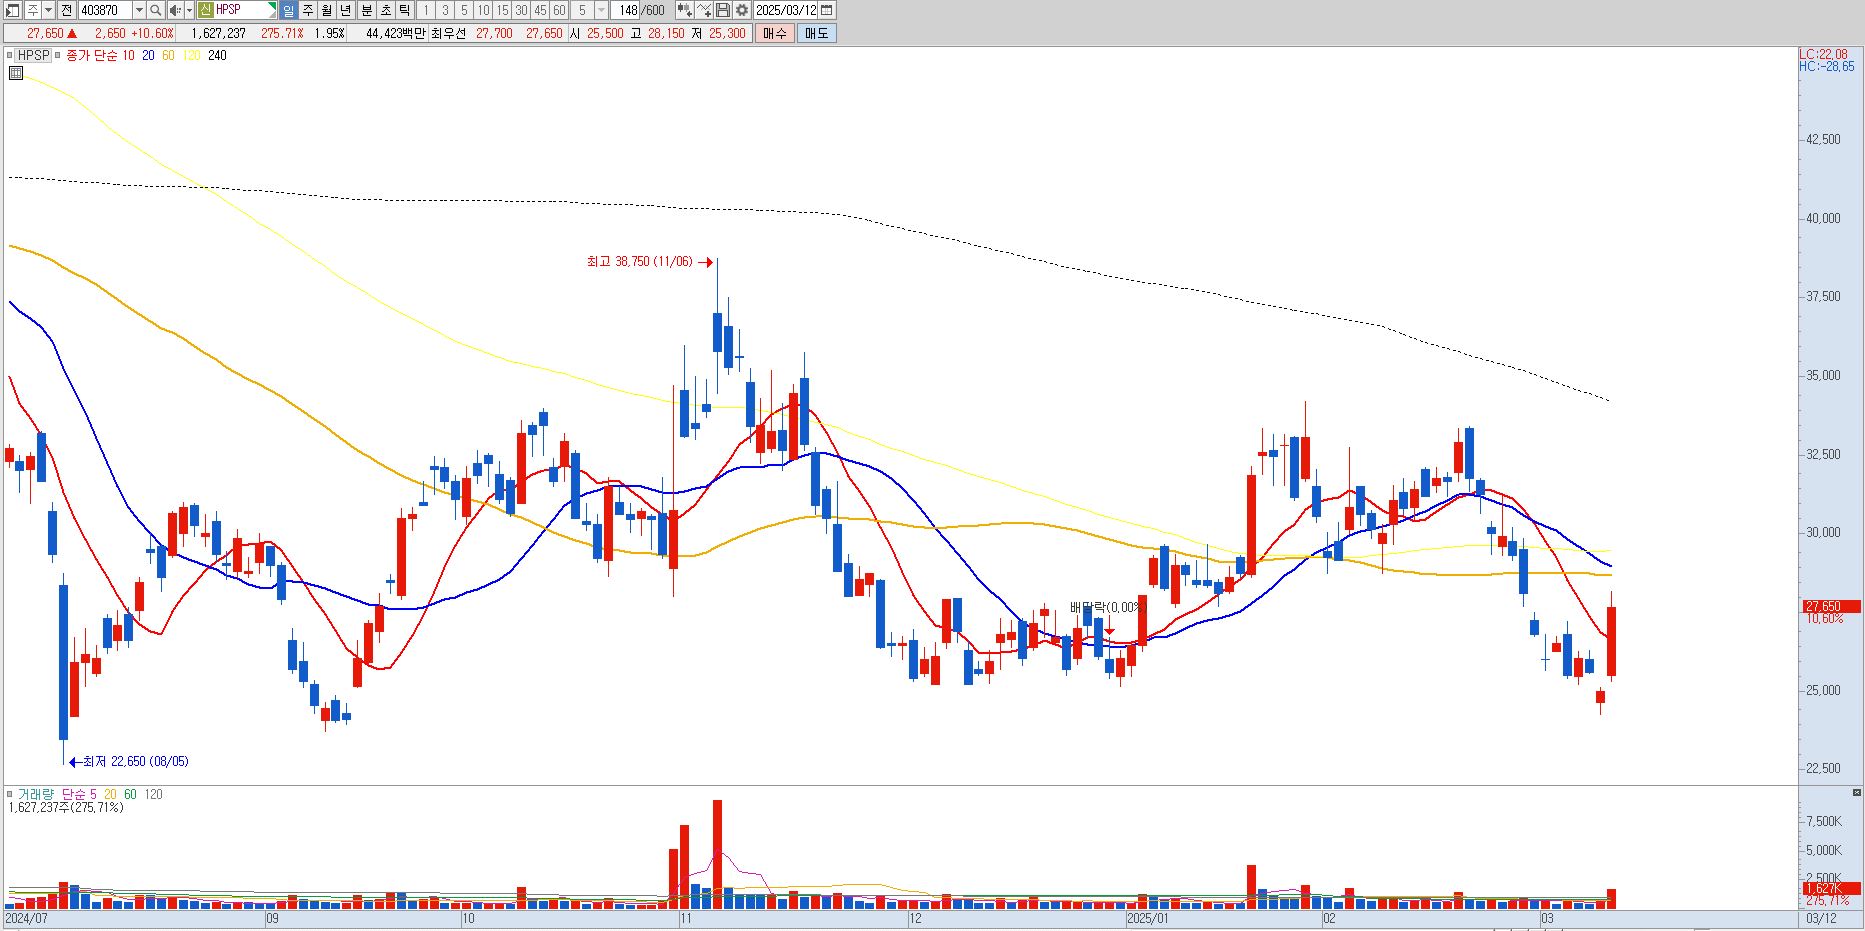Save chart with the floppy disk icon
The width and height of the screenshot is (1865, 931).
click(x=722, y=10)
